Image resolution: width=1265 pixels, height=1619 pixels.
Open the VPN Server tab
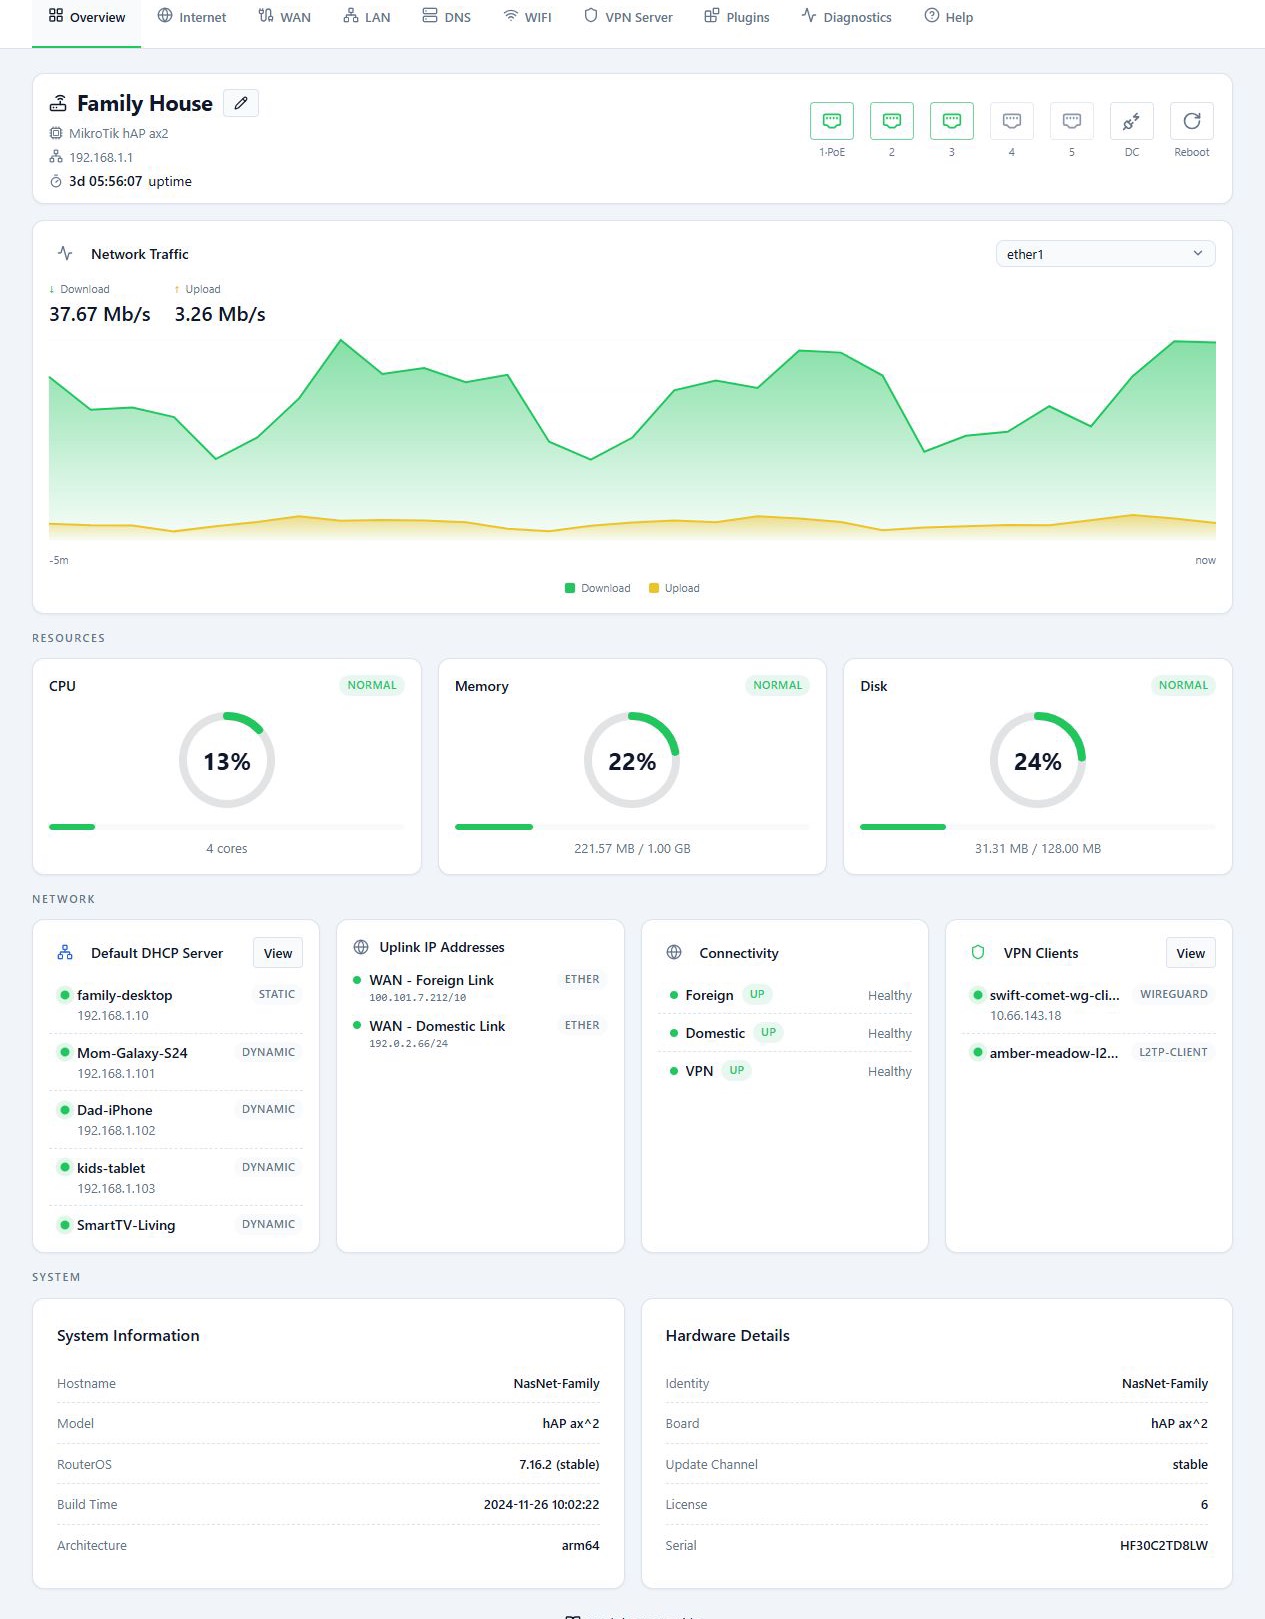tap(628, 17)
